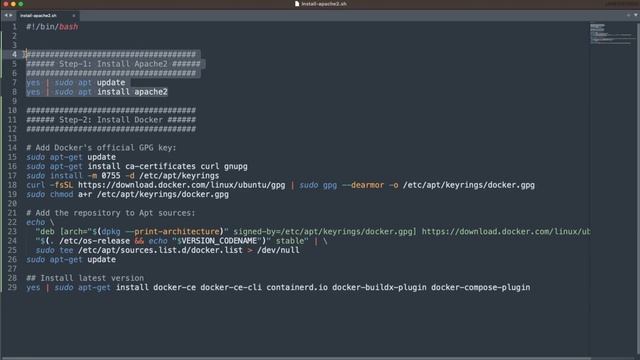Click '--dearmor' on line 18
Screen dimensions: 640x360
click(363, 185)
